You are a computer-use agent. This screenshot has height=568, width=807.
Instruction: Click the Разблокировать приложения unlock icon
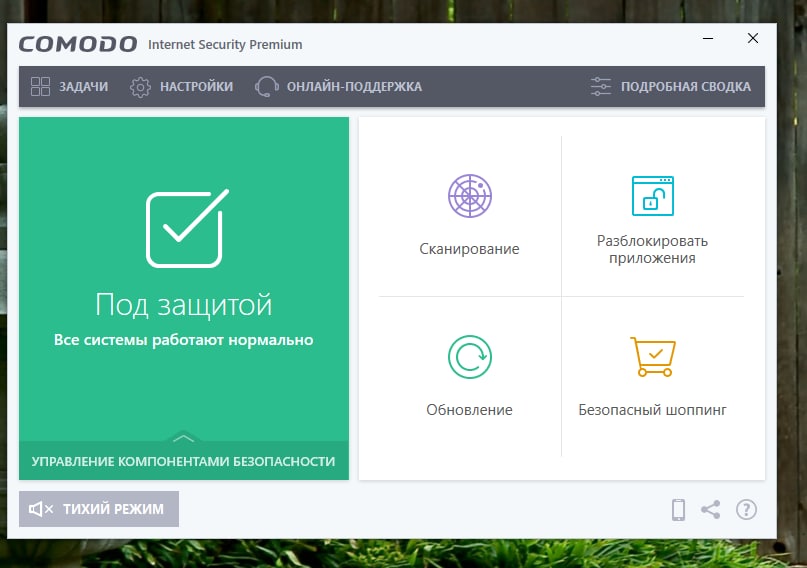click(x=653, y=196)
